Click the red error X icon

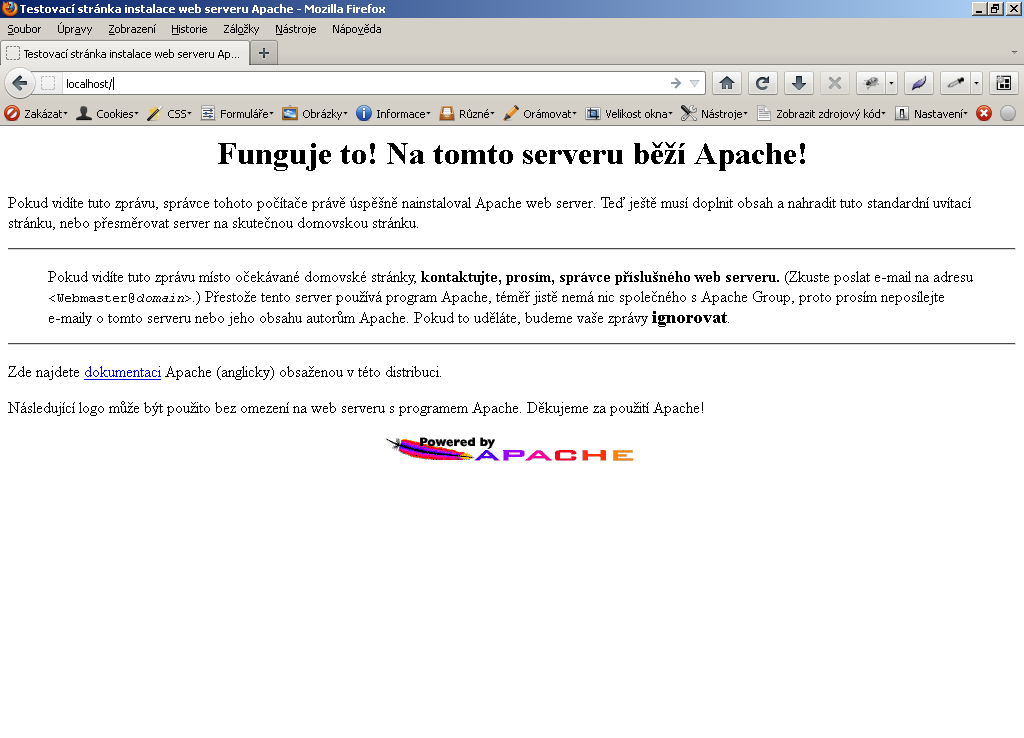(x=984, y=114)
